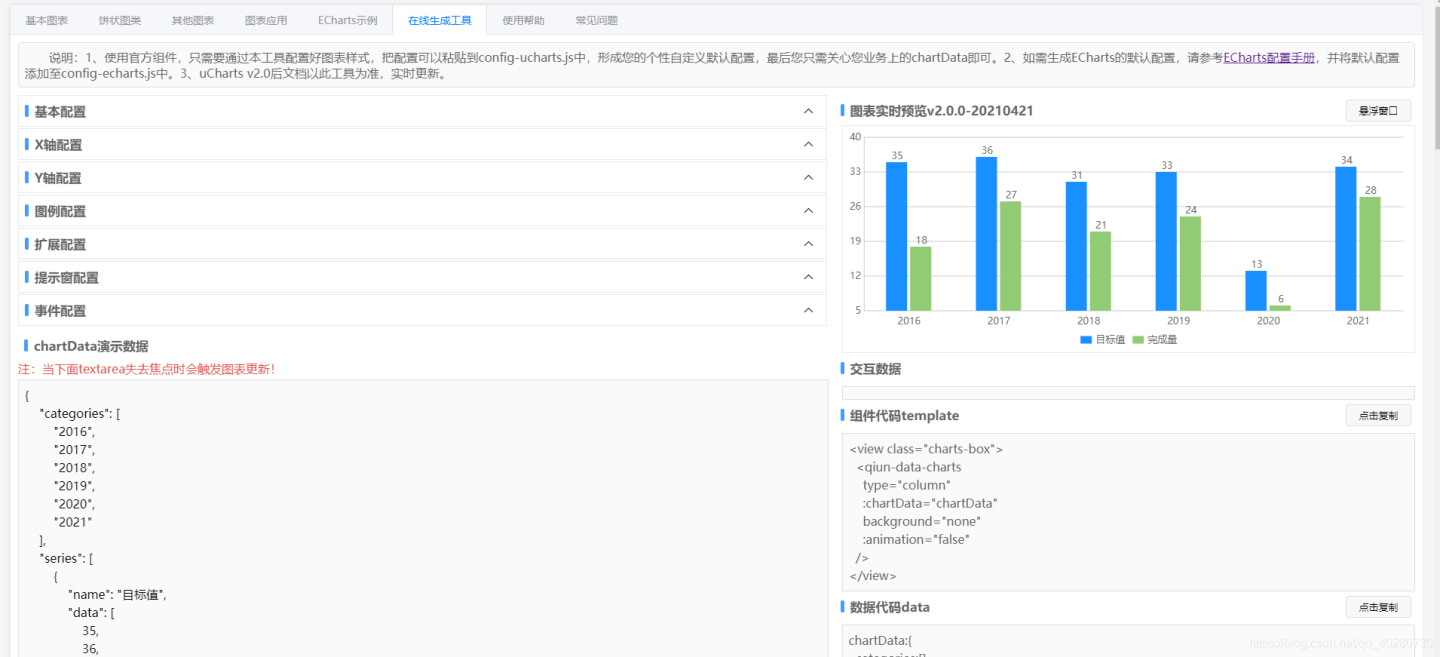Collapse the 扩展配置 section

(x=808, y=243)
